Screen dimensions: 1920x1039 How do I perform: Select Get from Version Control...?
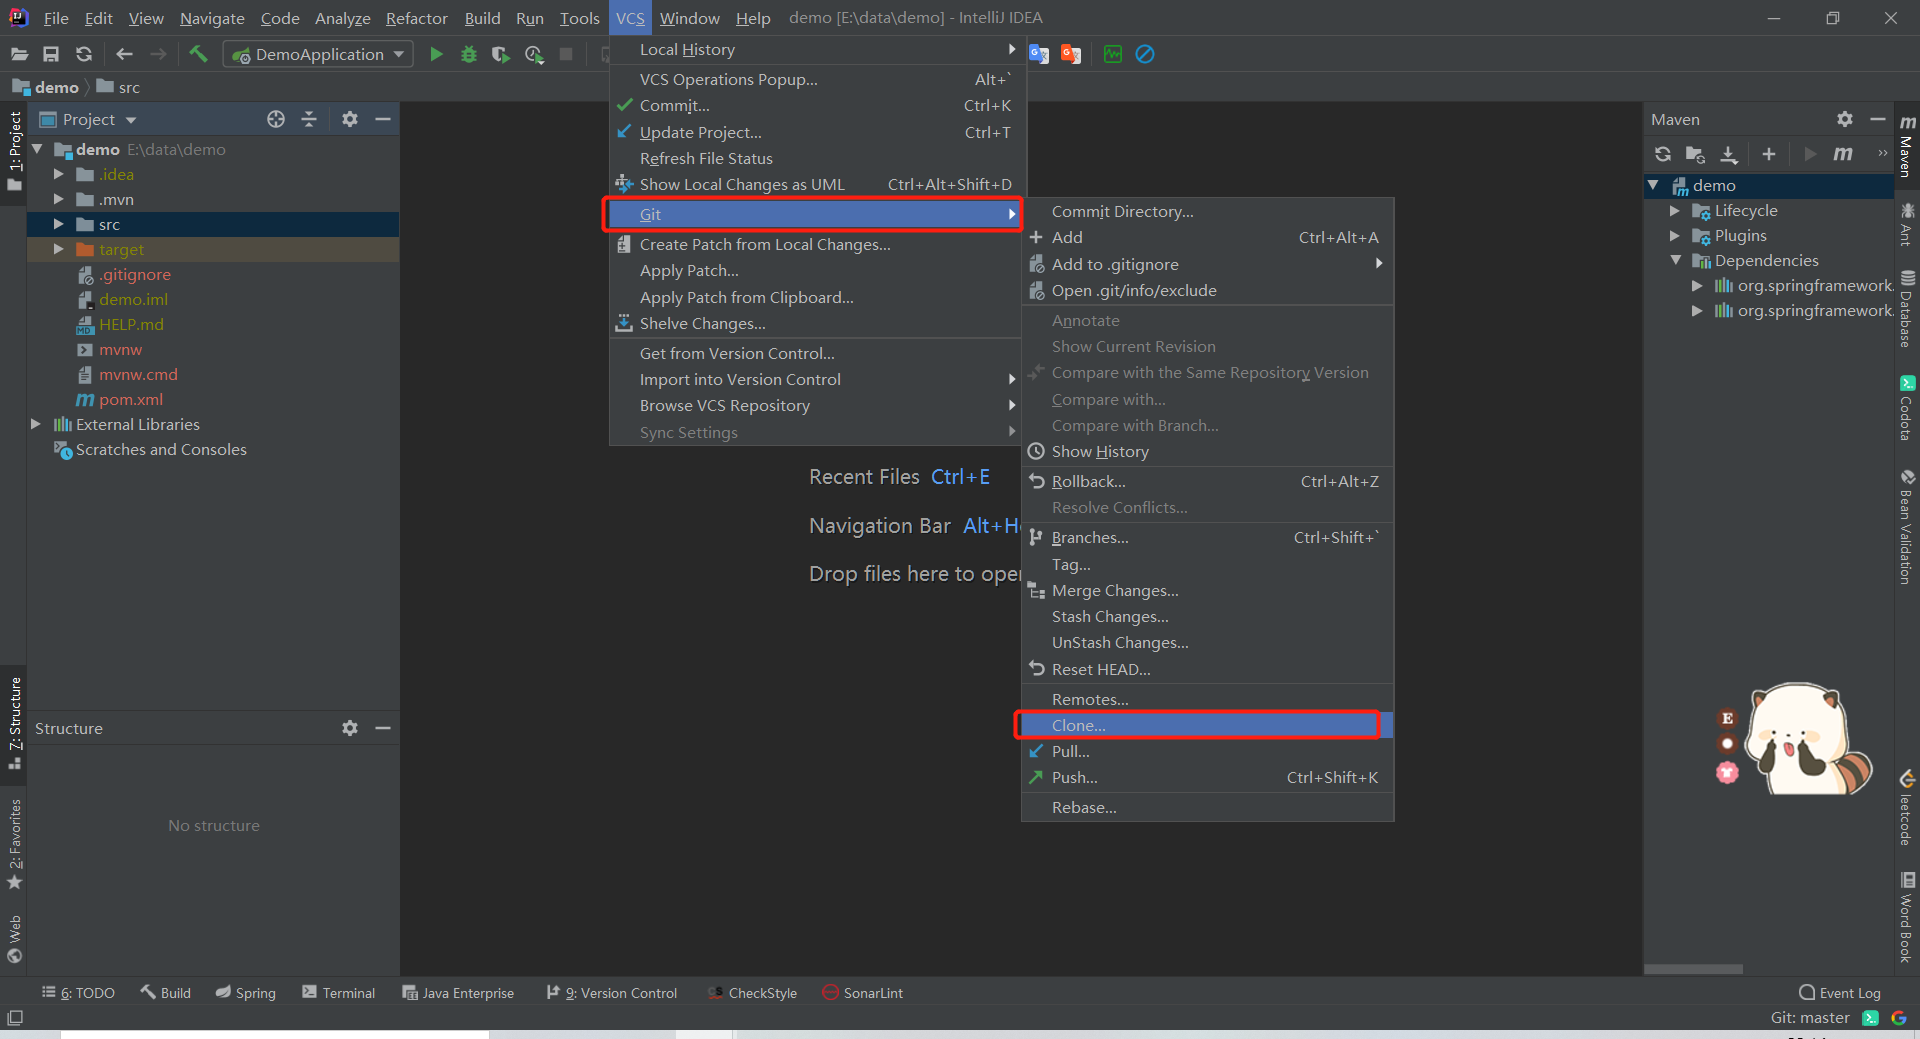pos(815,353)
